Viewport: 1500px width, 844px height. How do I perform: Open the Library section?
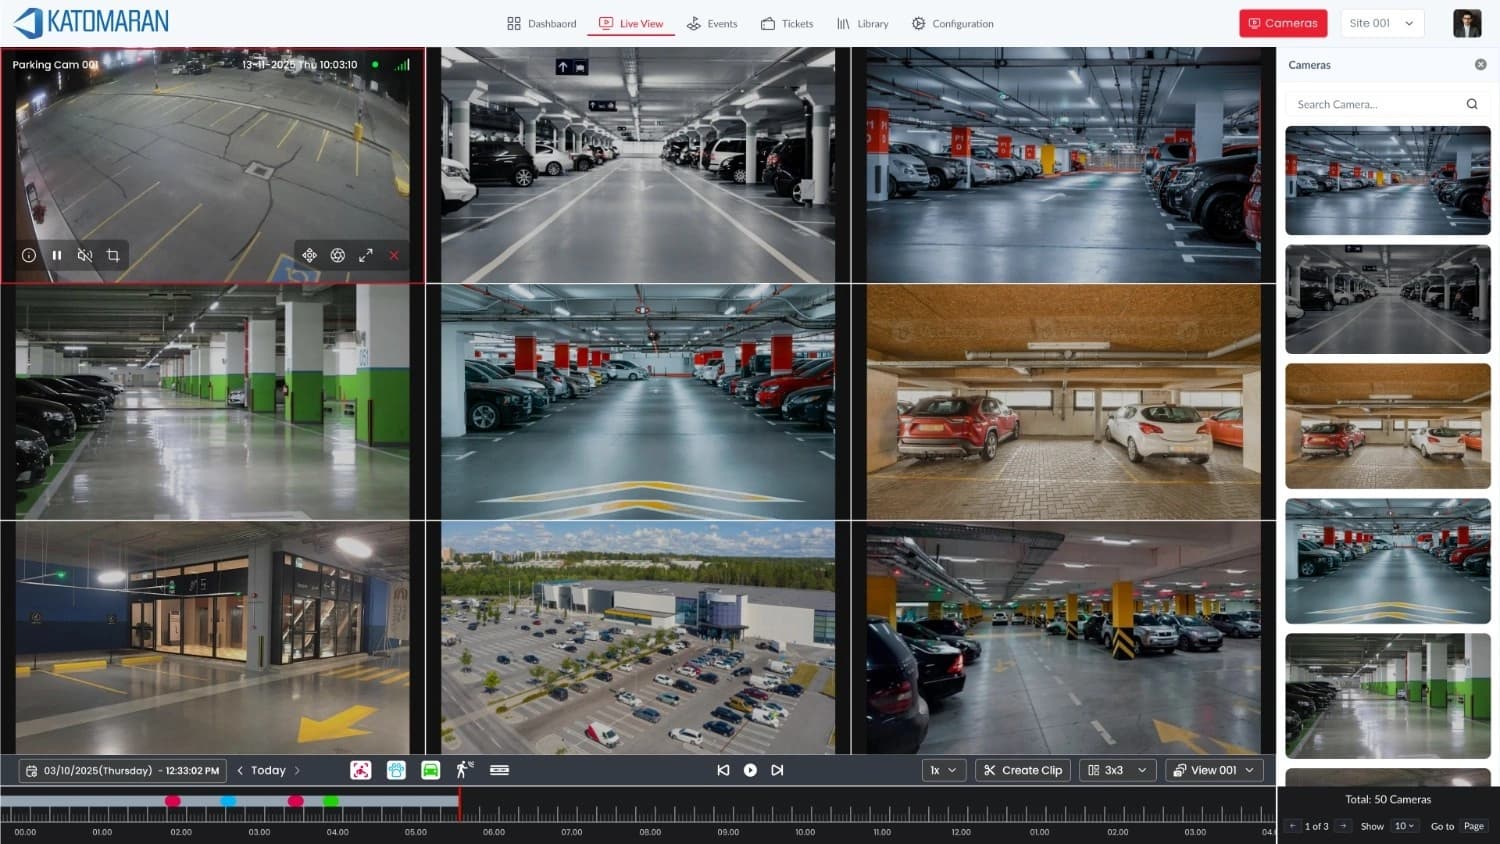[x=862, y=23]
